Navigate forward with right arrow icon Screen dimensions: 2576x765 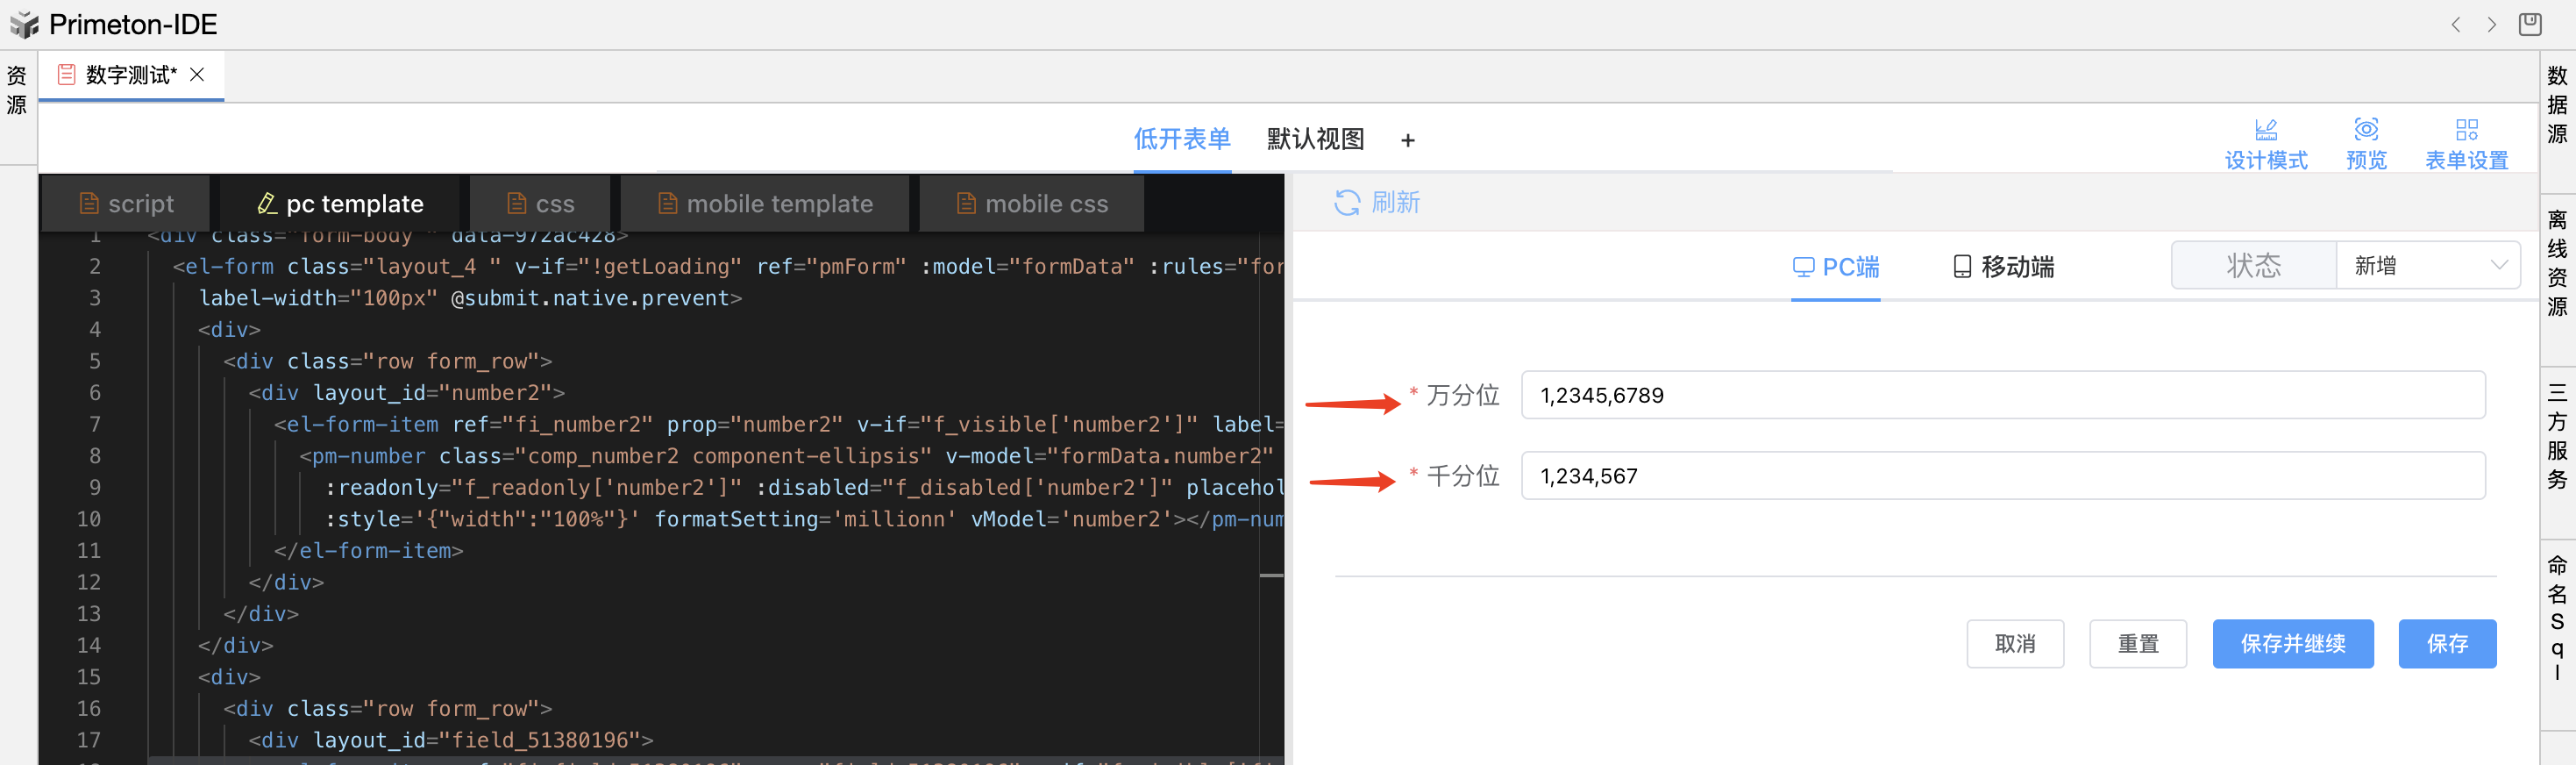pos(2492,25)
